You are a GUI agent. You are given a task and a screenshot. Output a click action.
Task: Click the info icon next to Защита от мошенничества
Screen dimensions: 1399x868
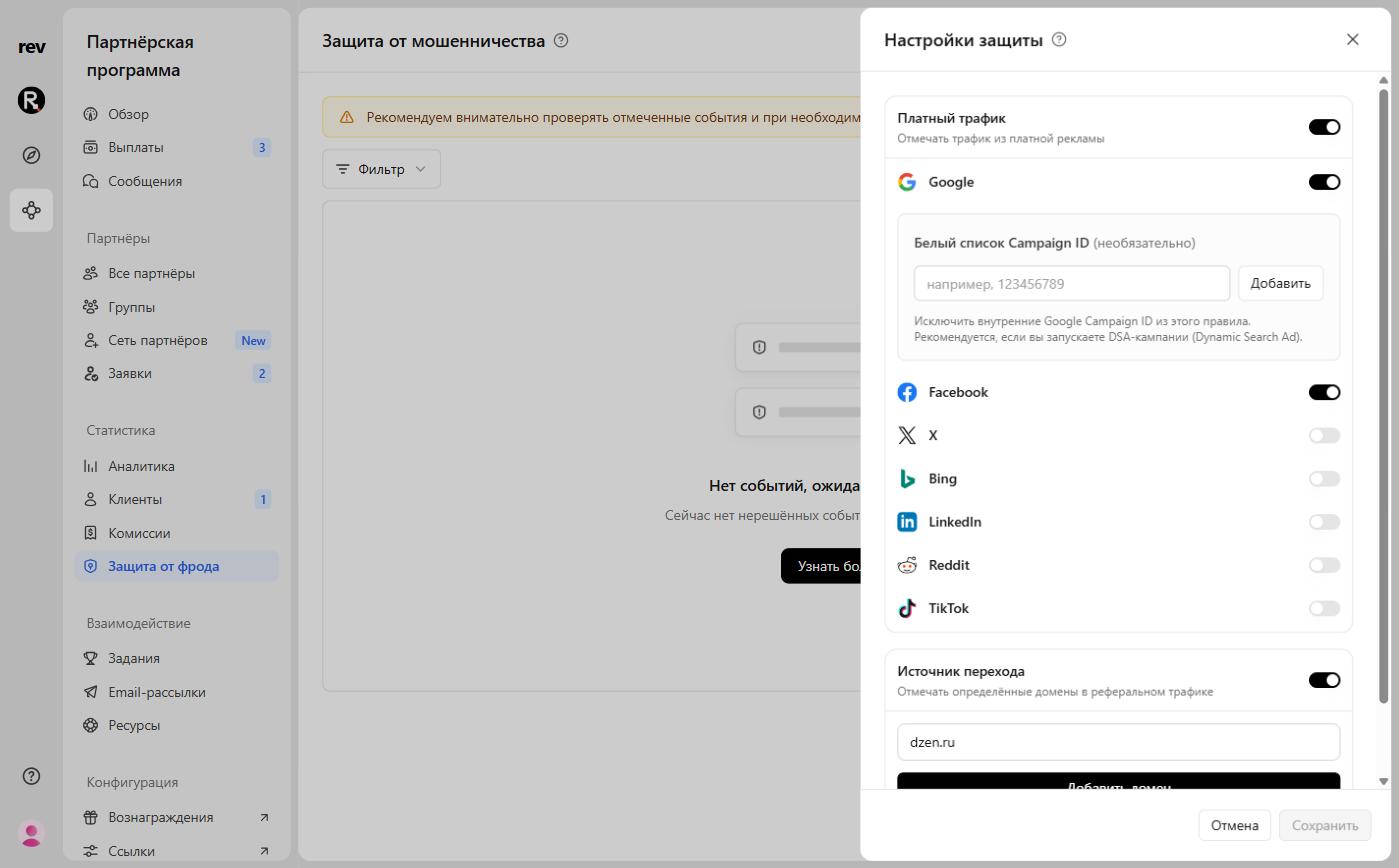point(561,41)
